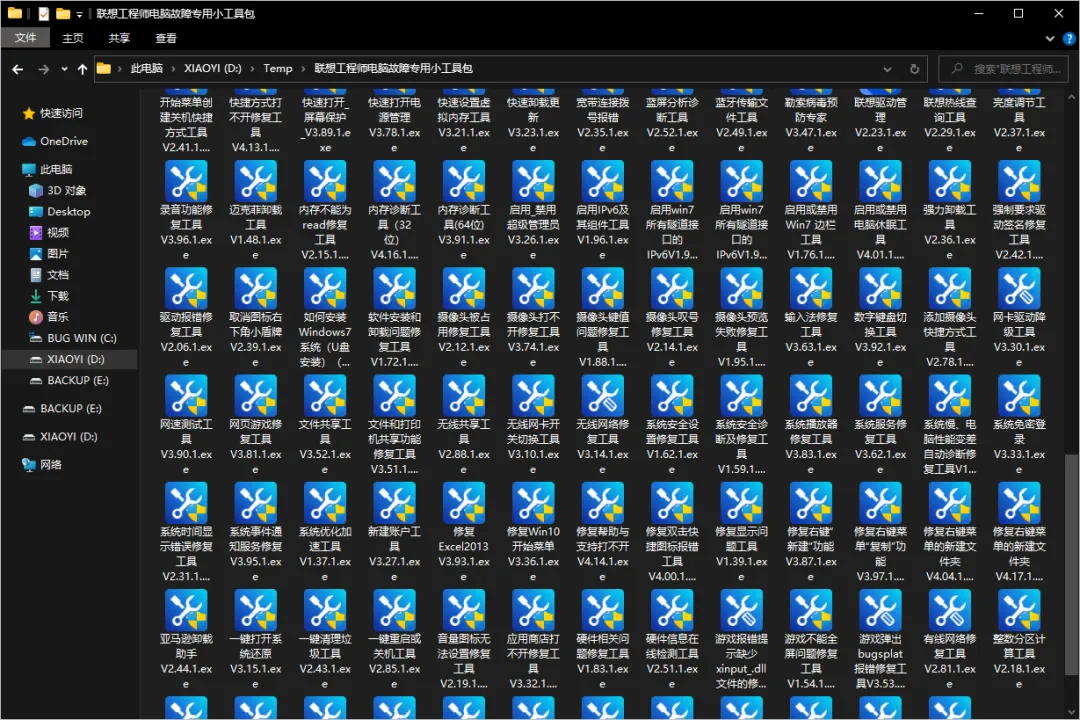Switch to the 查看 ribbon tab

165,38
